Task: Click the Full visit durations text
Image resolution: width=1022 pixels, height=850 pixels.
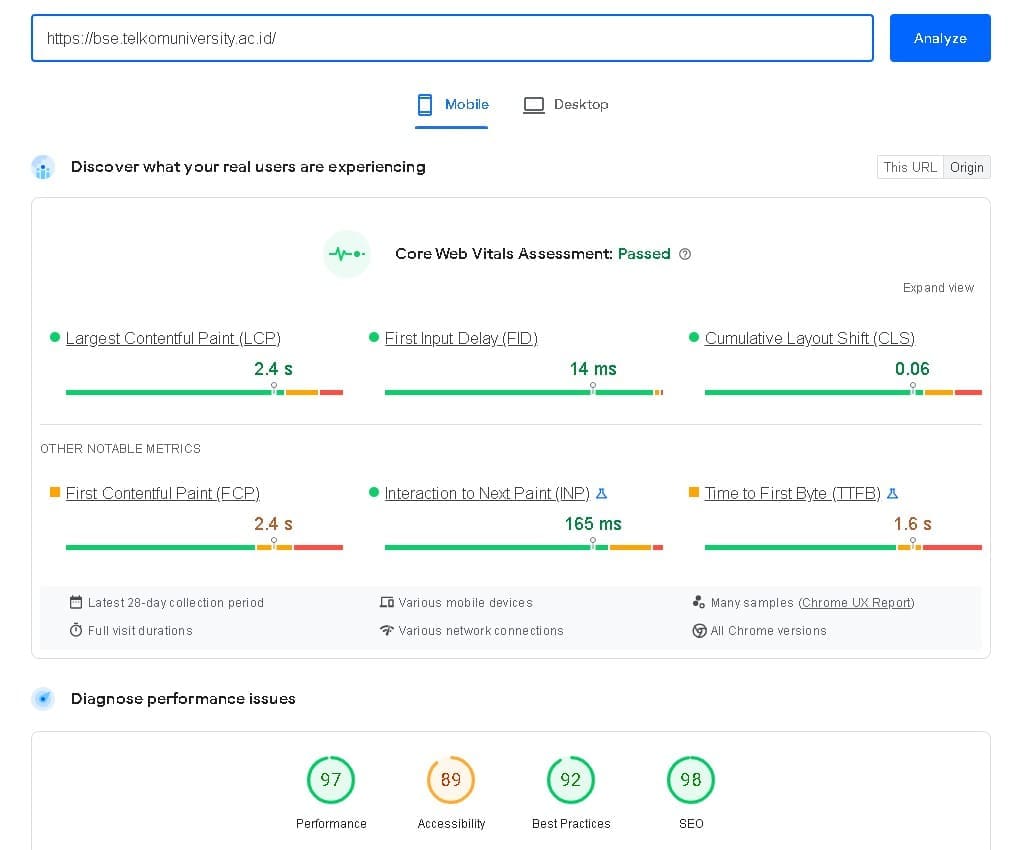Action: tap(140, 630)
